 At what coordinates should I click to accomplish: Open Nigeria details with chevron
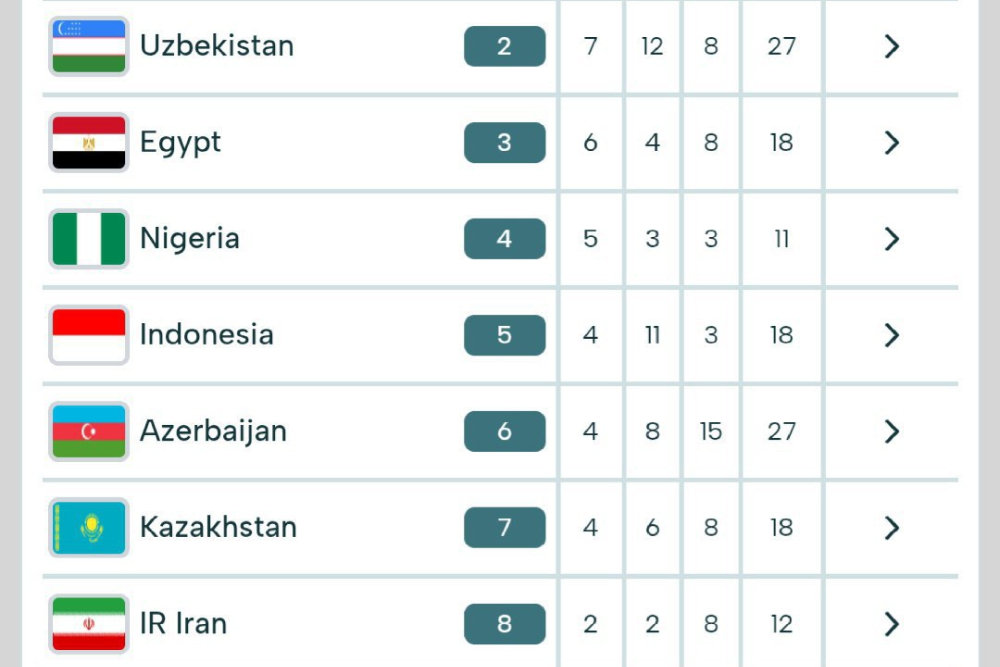point(892,239)
